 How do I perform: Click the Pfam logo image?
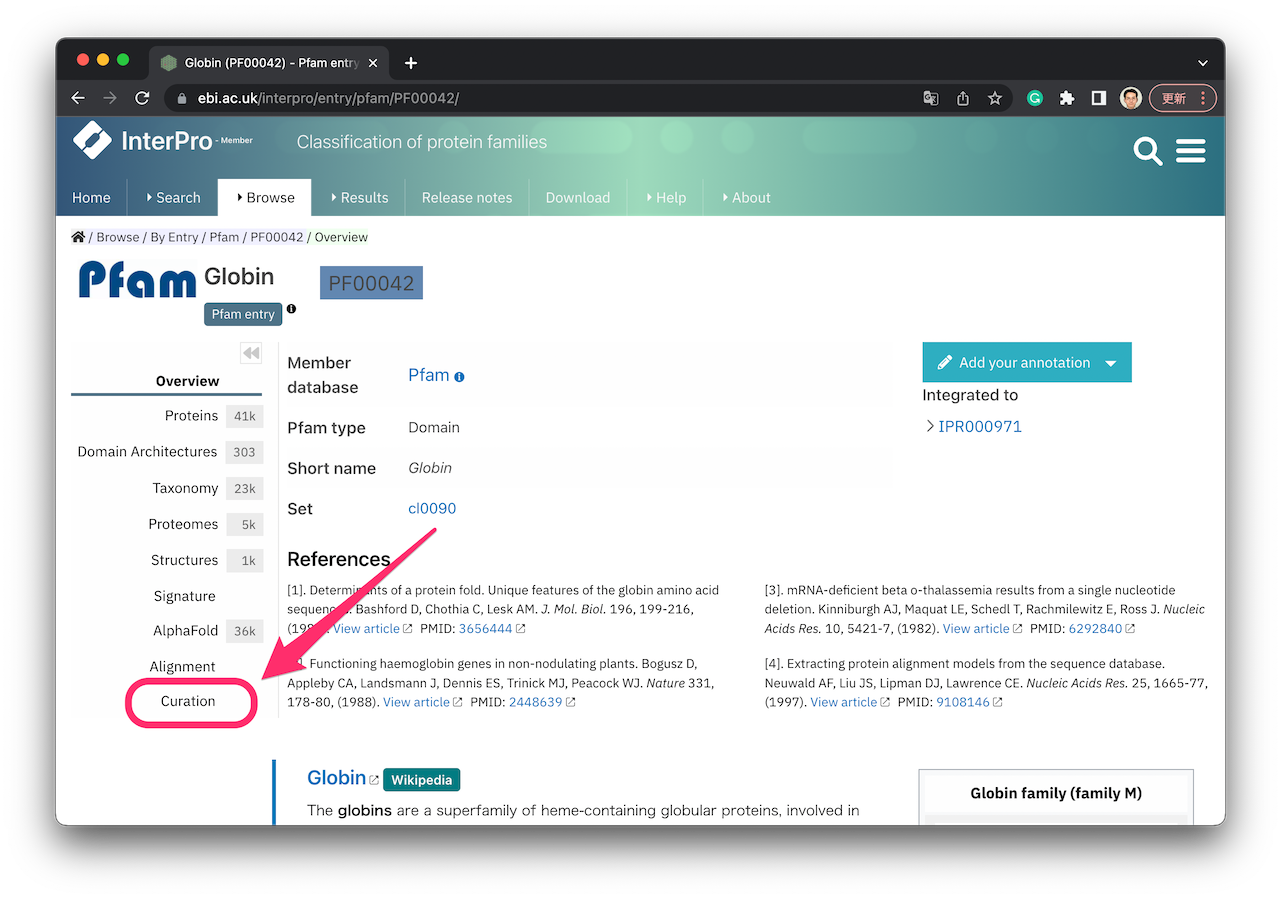click(138, 279)
